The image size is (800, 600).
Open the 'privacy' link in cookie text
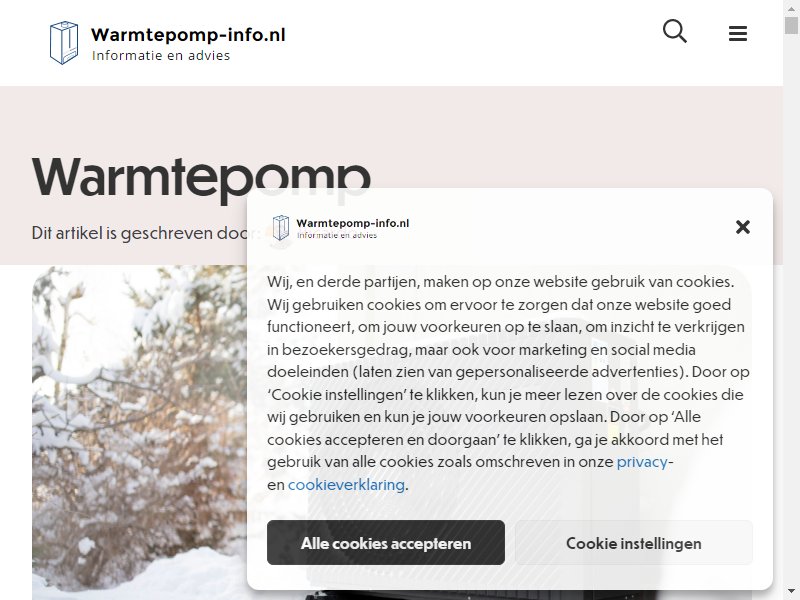click(x=642, y=462)
